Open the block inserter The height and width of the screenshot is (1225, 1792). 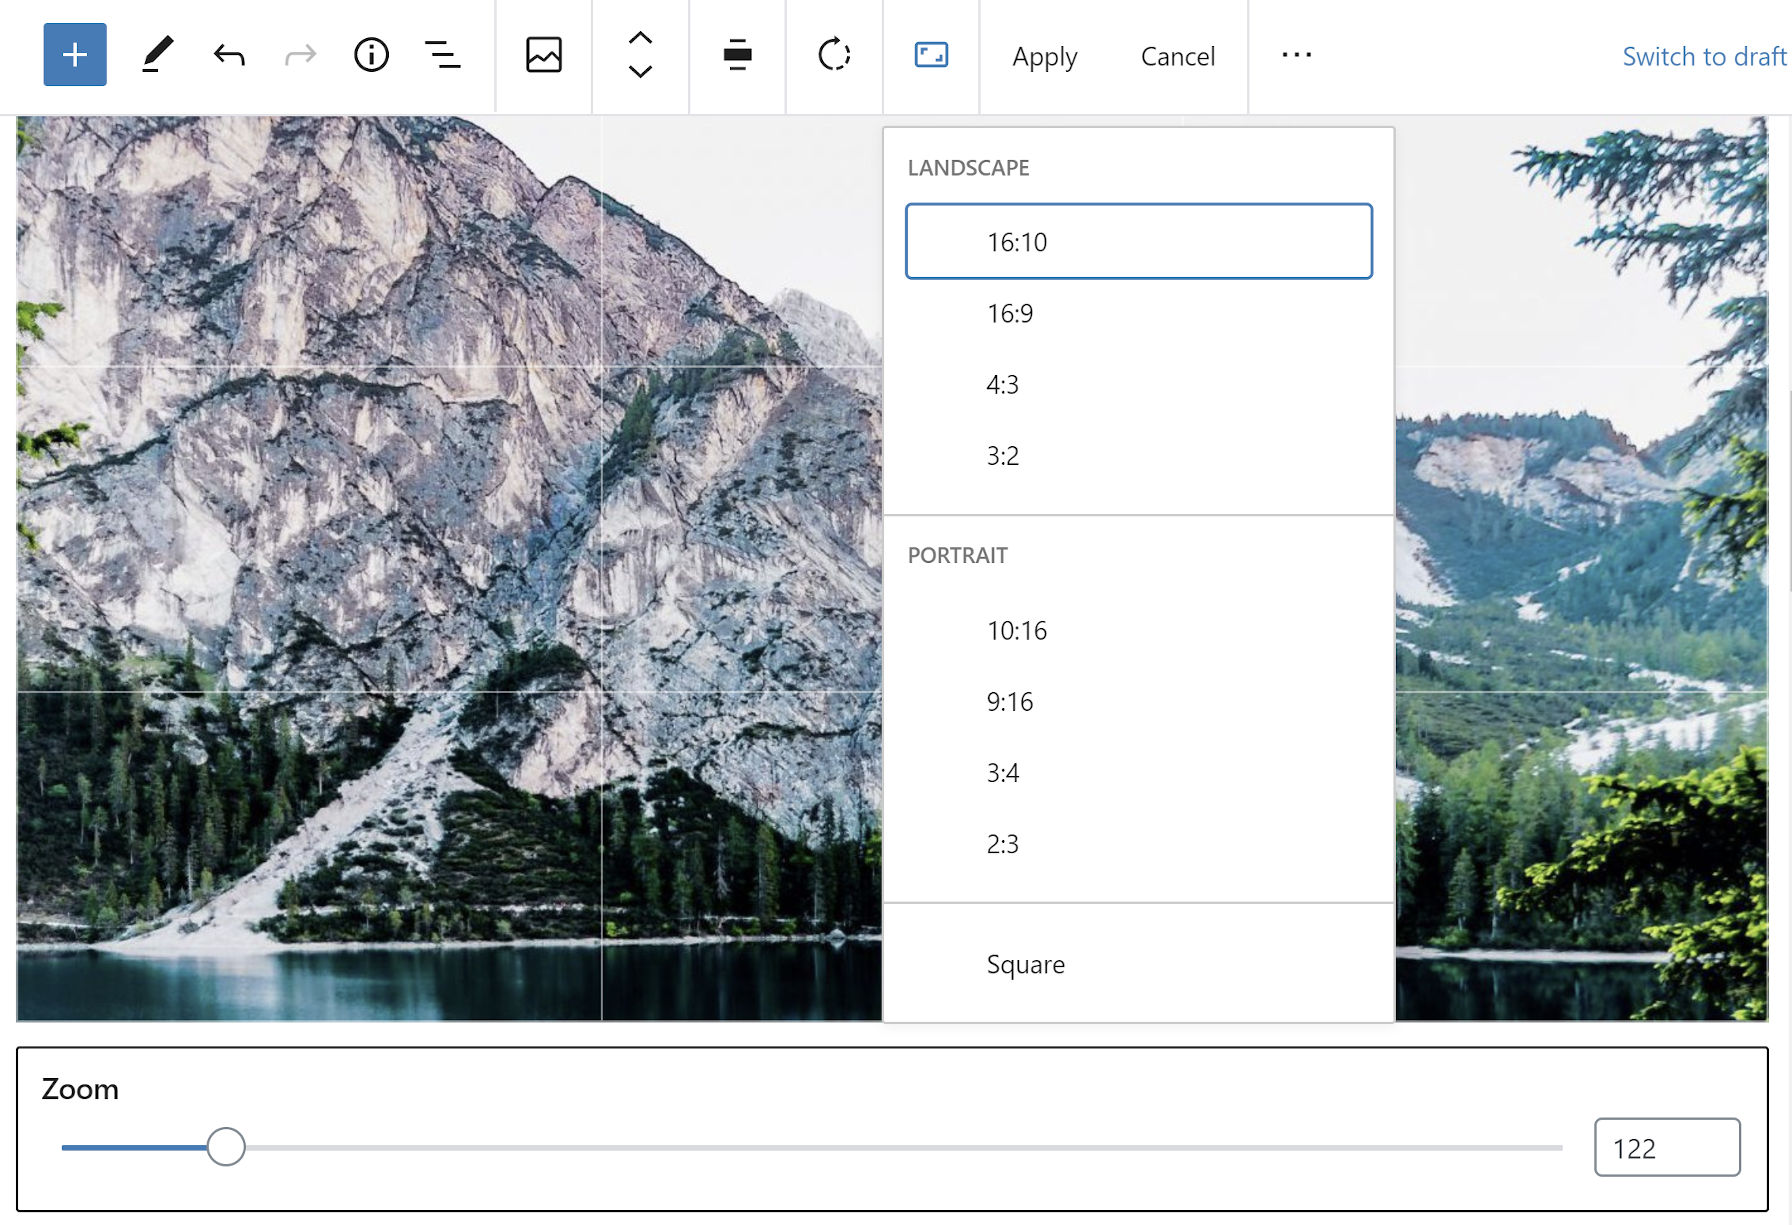(x=74, y=55)
